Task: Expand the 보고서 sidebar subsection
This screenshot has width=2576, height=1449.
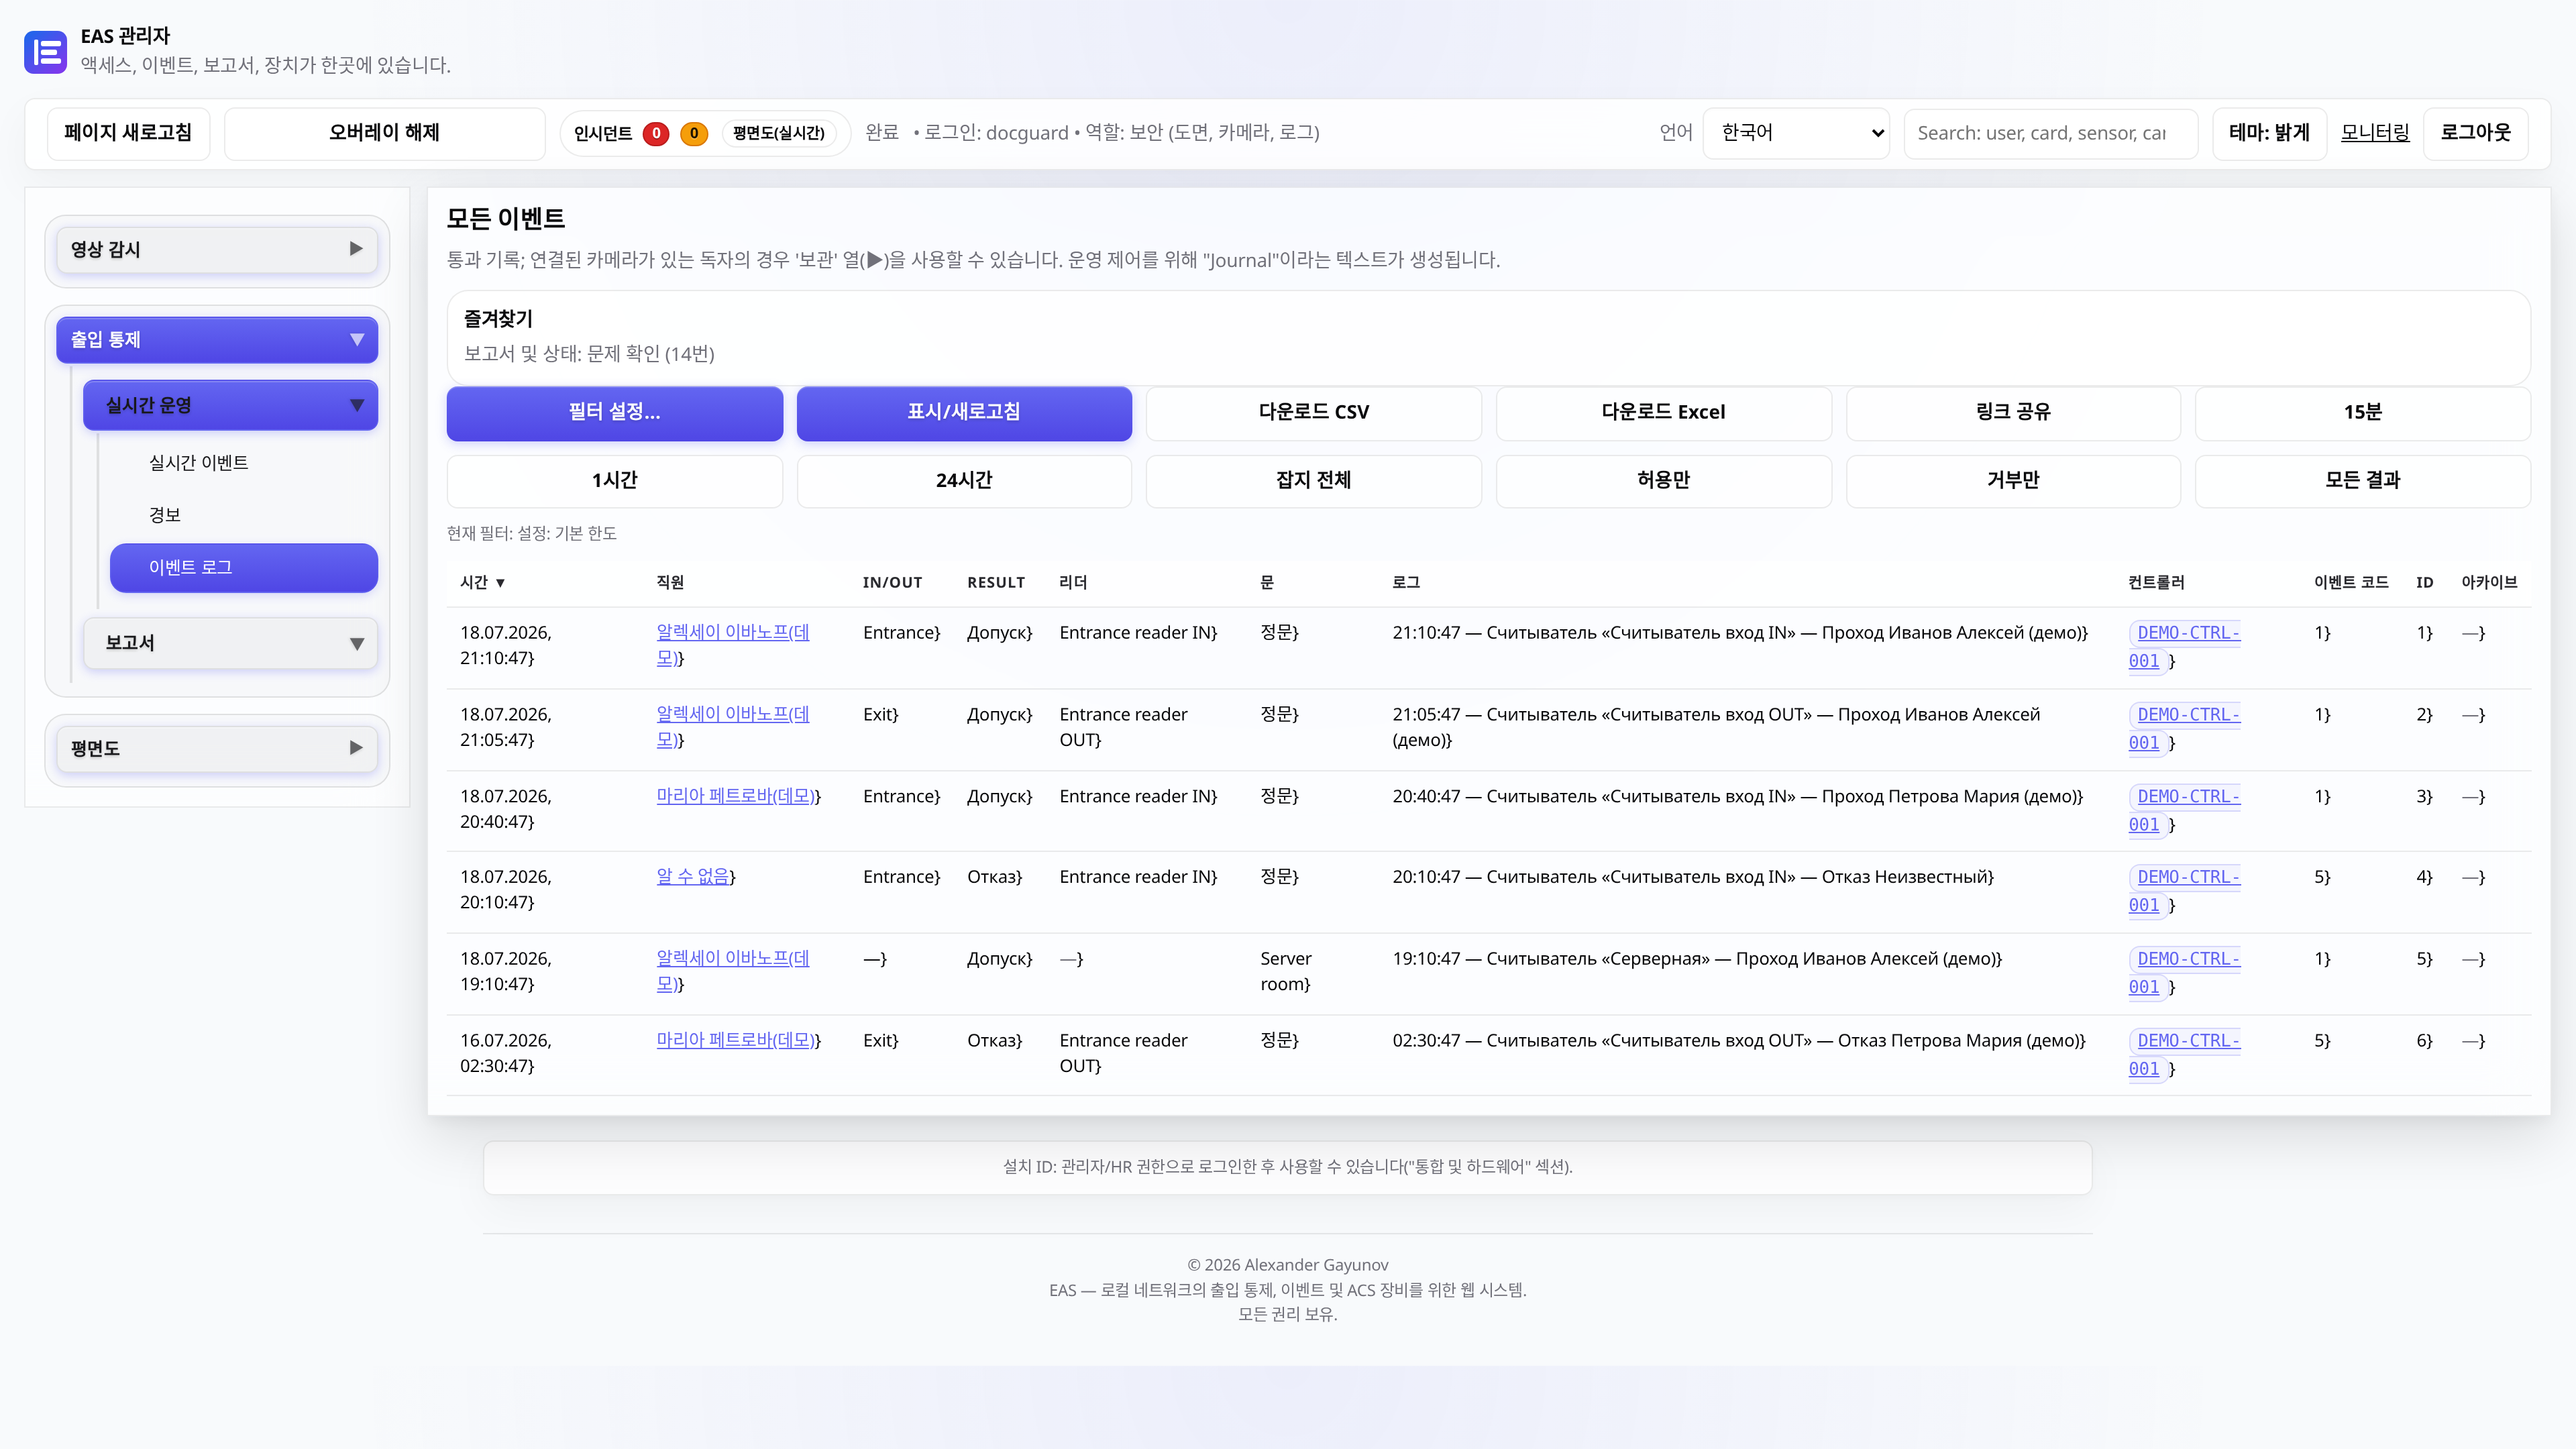Action: coord(230,643)
